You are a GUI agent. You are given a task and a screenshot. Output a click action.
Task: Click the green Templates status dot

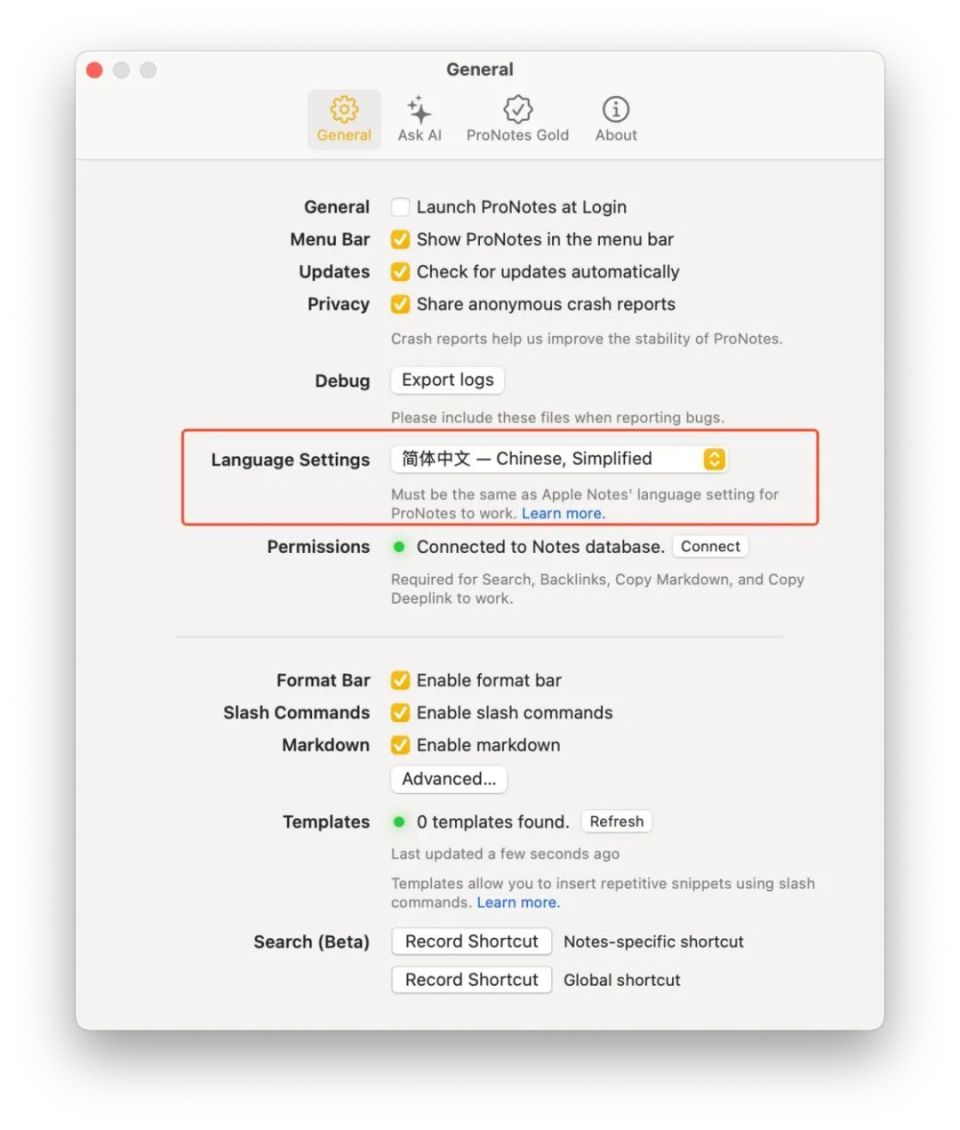tap(399, 822)
